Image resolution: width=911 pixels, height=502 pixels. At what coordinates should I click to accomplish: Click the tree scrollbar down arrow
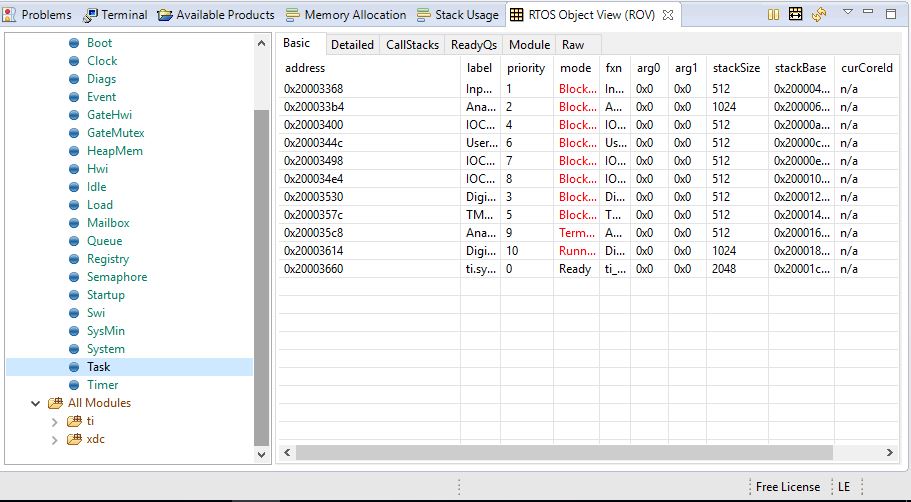261,454
